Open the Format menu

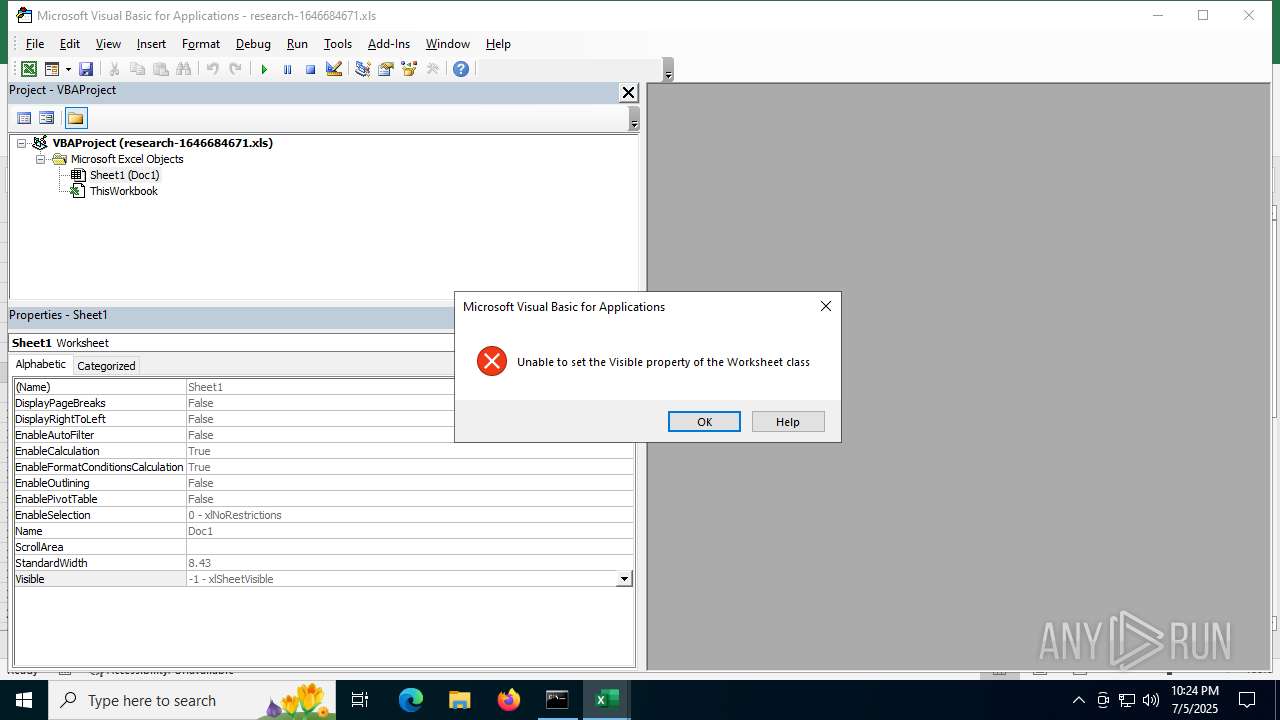pos(201,44)
